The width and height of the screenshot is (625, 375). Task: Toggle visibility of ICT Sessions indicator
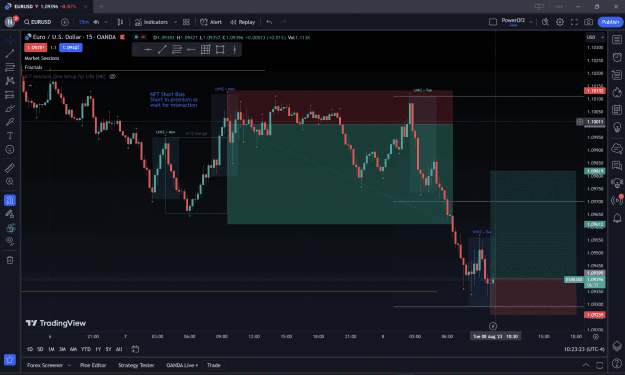pos(113,76)
